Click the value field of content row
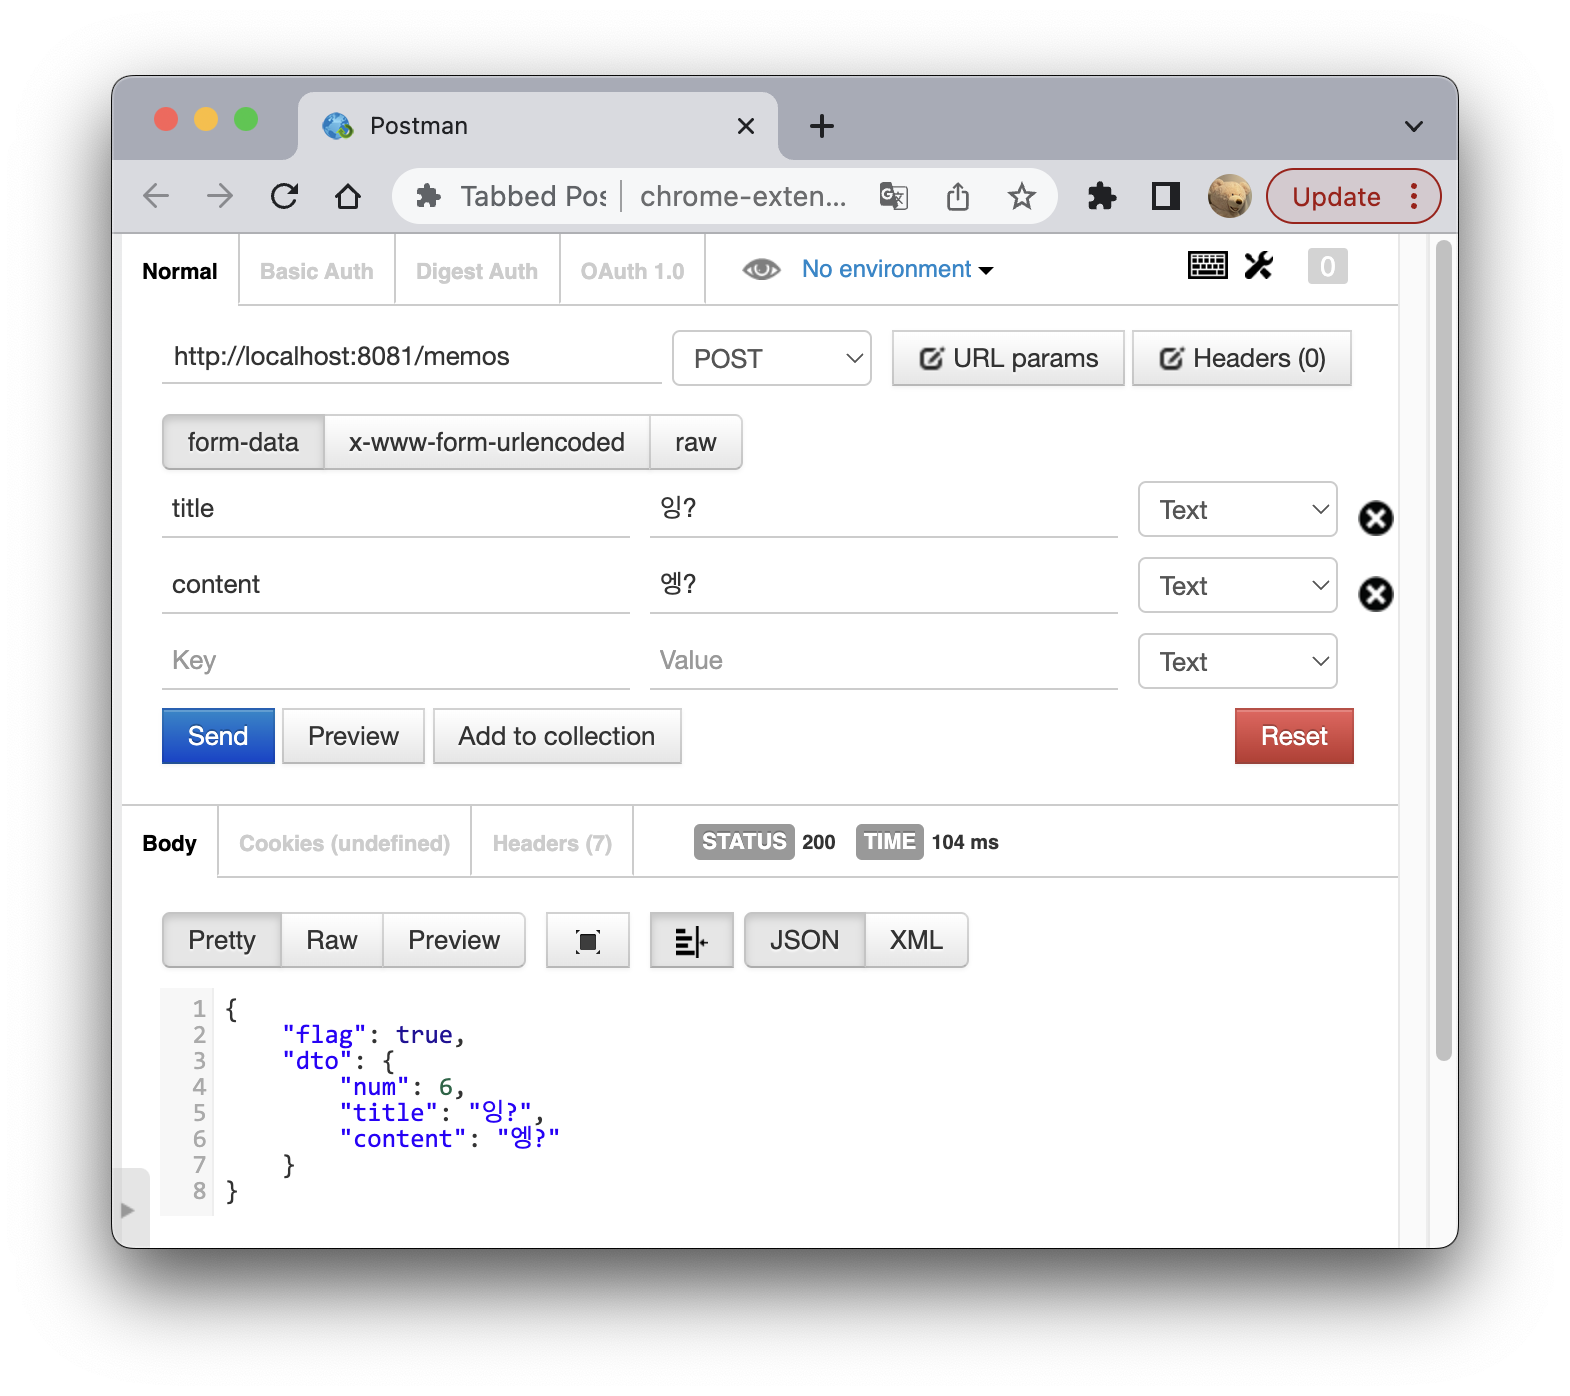 884,585
